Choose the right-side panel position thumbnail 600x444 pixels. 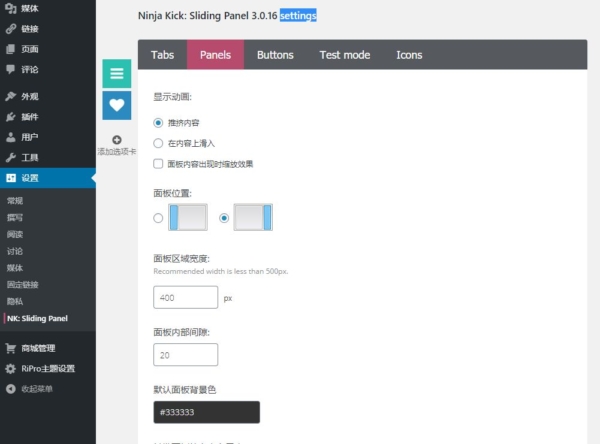[253, 217]
